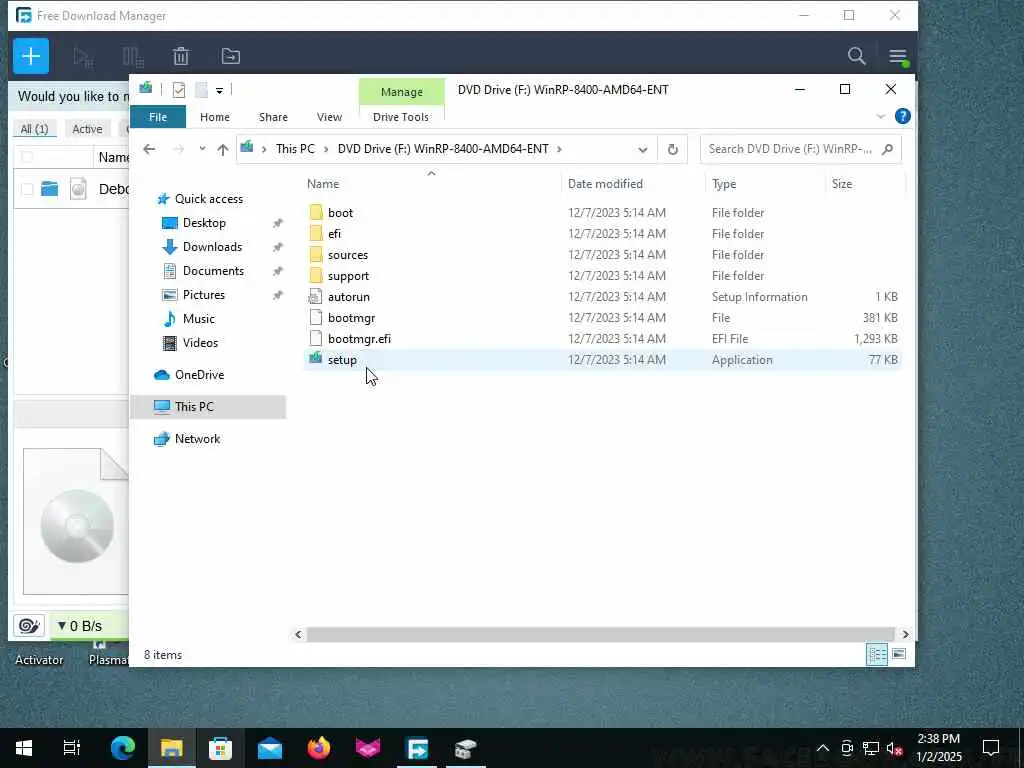Switch to Details view icon
Viewport: 1024px width, 768px height.
[x=876, y=654]
